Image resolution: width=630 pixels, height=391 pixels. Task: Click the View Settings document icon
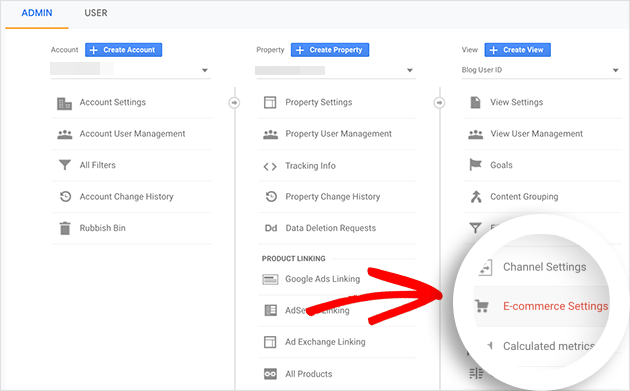[475, 102]
